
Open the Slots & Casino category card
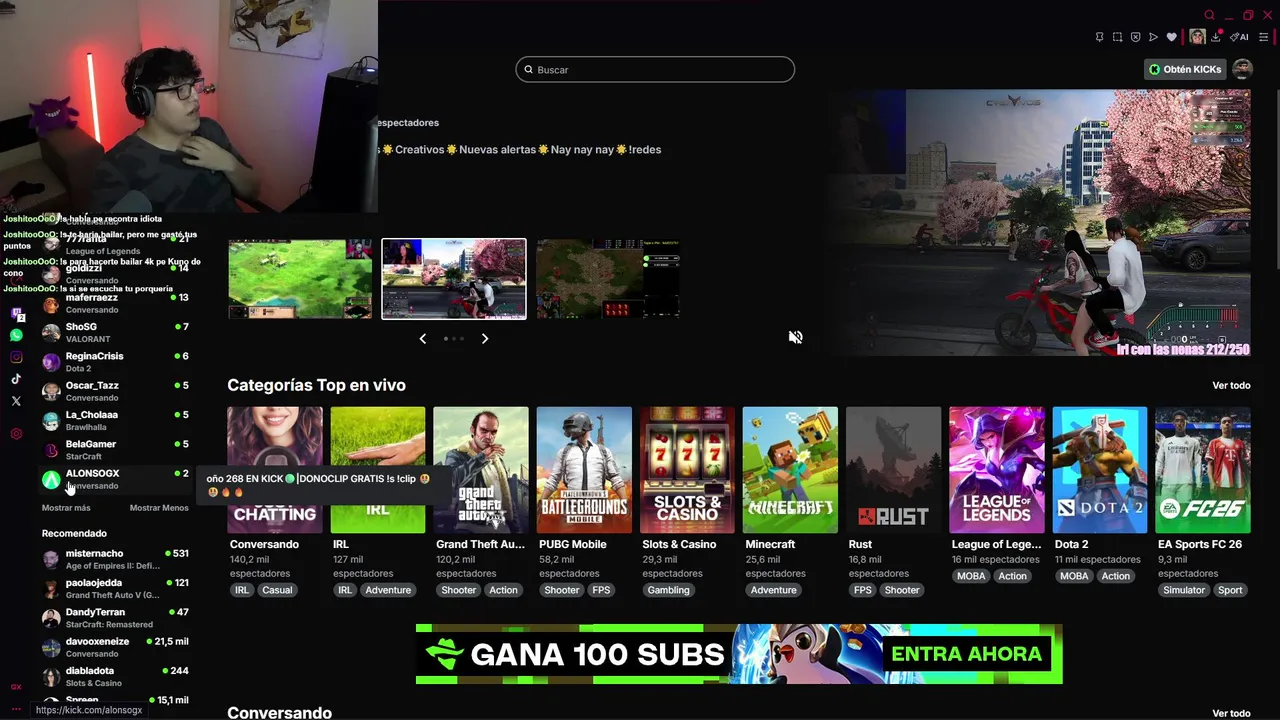click(x=687, y=470)
